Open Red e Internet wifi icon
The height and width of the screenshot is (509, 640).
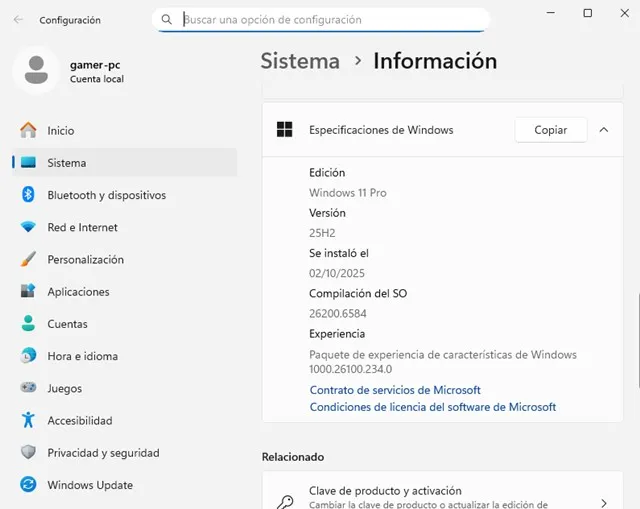tap(28, 227)
